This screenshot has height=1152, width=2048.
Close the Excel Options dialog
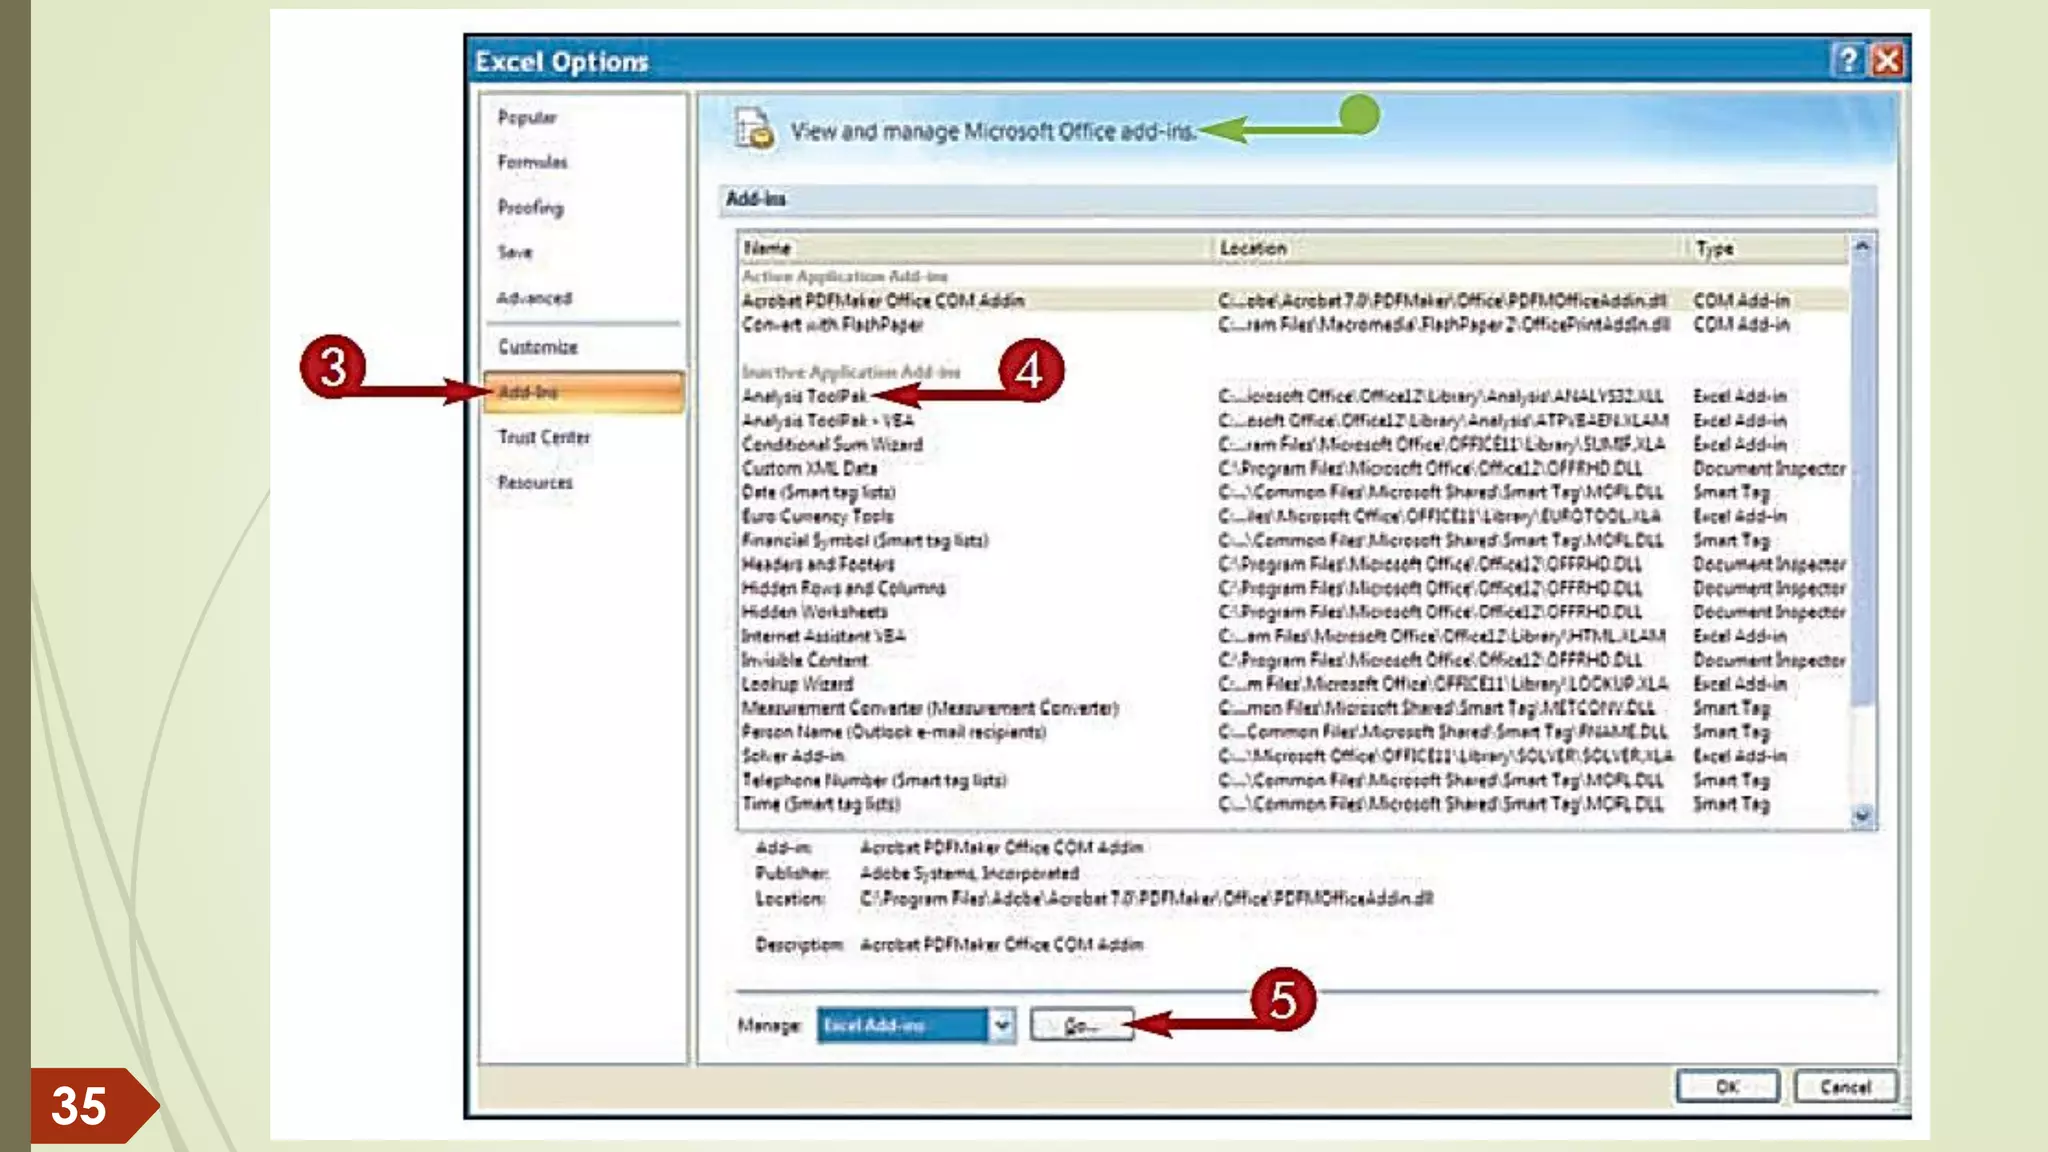(x=1887, y=60)
